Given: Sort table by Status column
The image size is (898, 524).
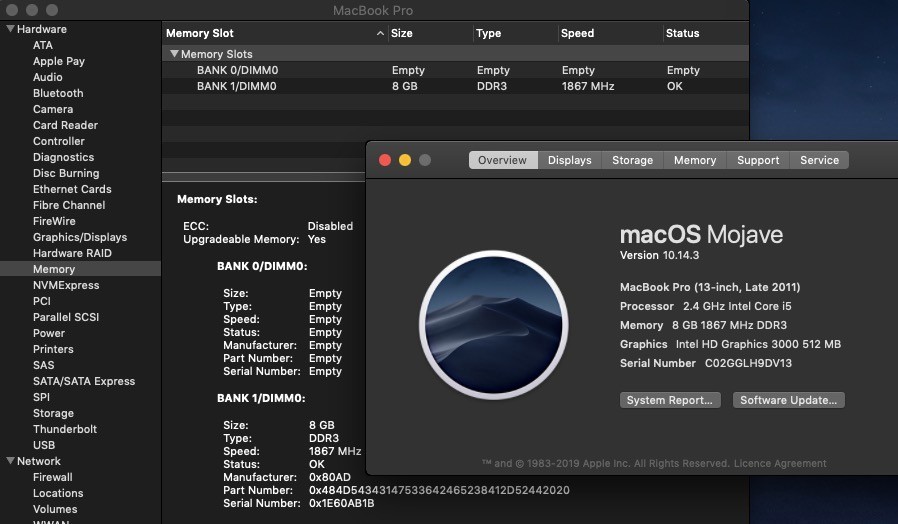Looking at the screenshot, I should (x=706, y=33).
